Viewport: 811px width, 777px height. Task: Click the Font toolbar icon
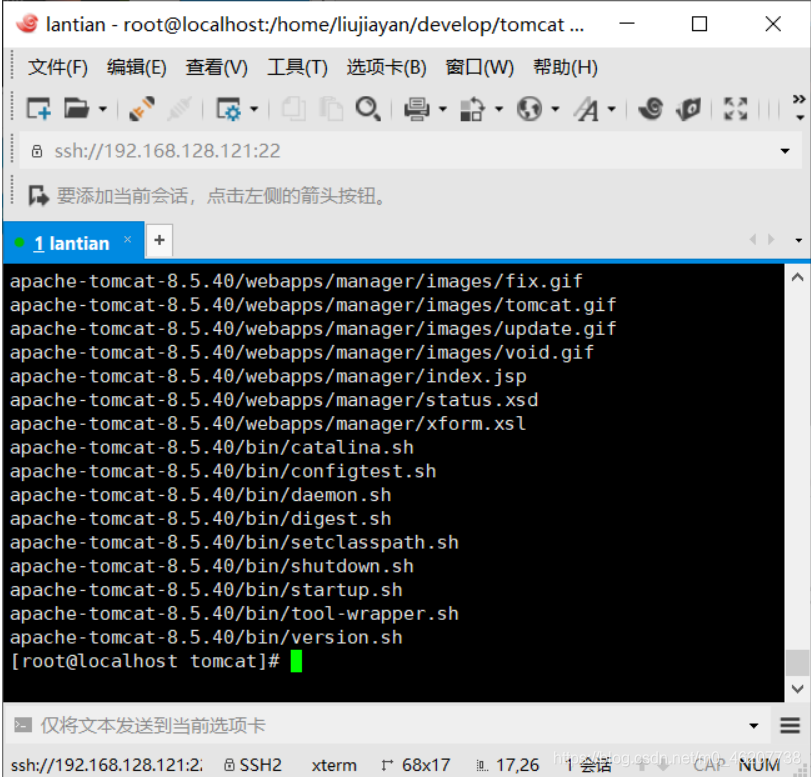[x=586, y=109]
